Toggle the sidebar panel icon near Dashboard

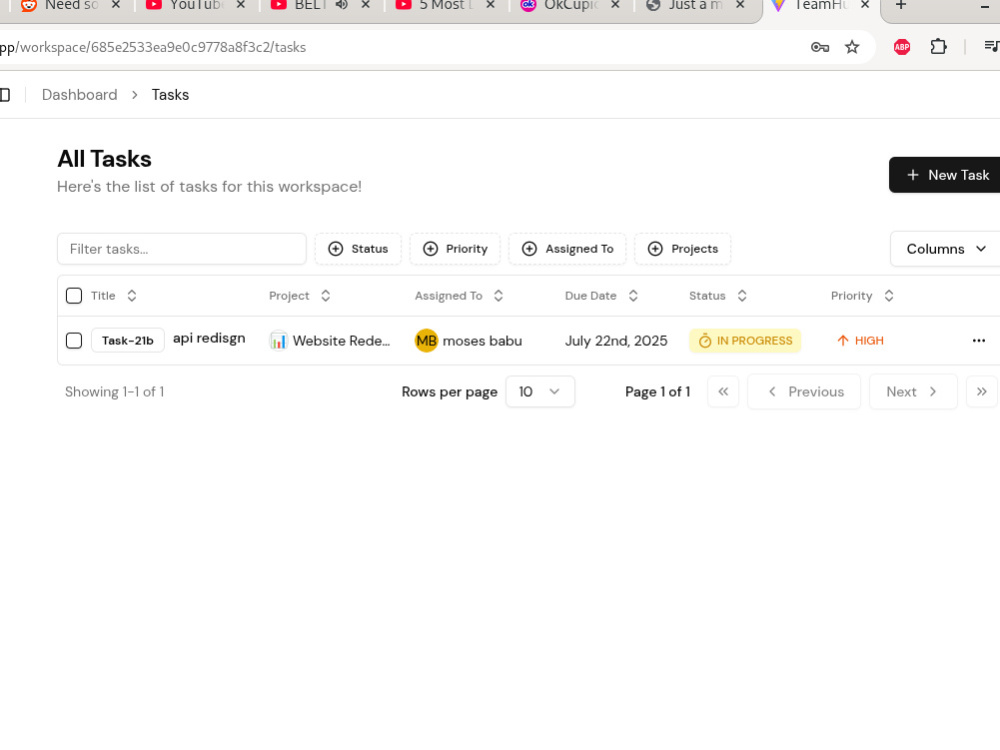pos(5,95)
